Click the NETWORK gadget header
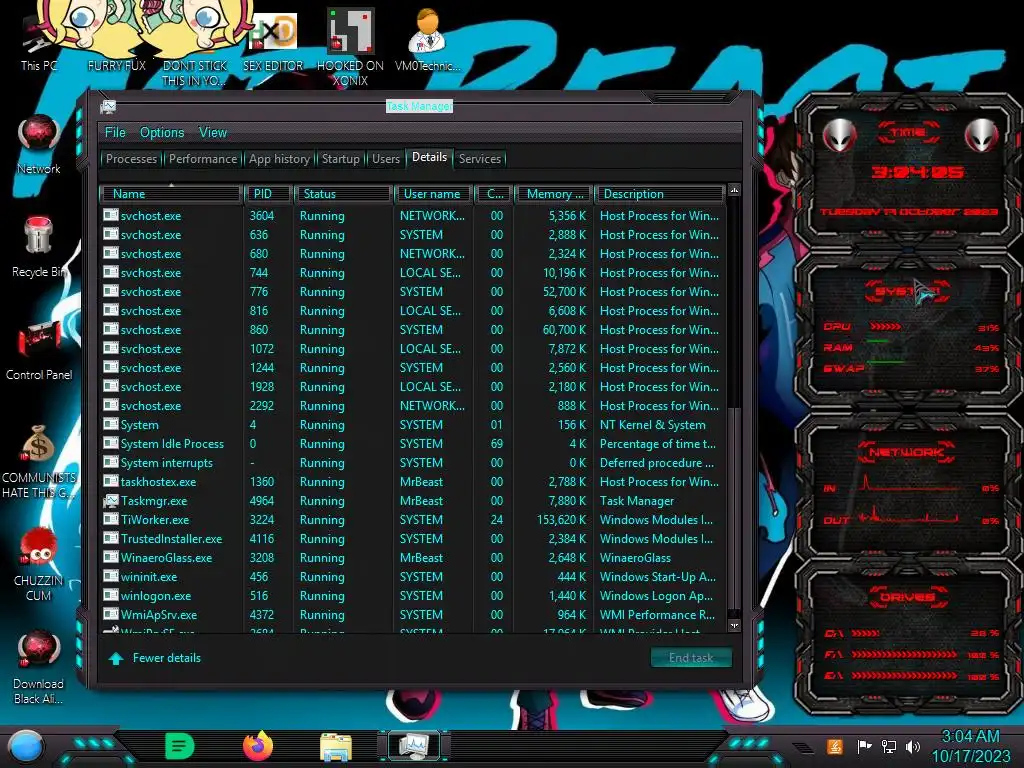This screenshot has width=1024, height=768. 908,452
